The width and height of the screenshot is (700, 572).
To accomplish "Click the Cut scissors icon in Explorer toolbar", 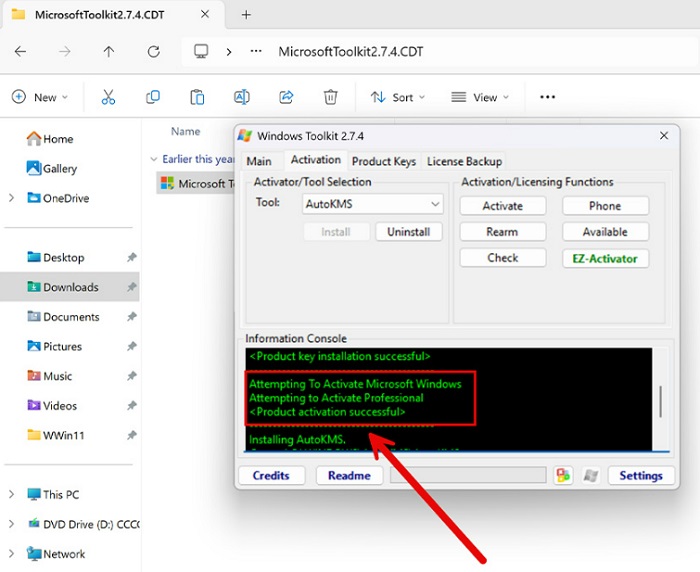I will pos(108,97).
